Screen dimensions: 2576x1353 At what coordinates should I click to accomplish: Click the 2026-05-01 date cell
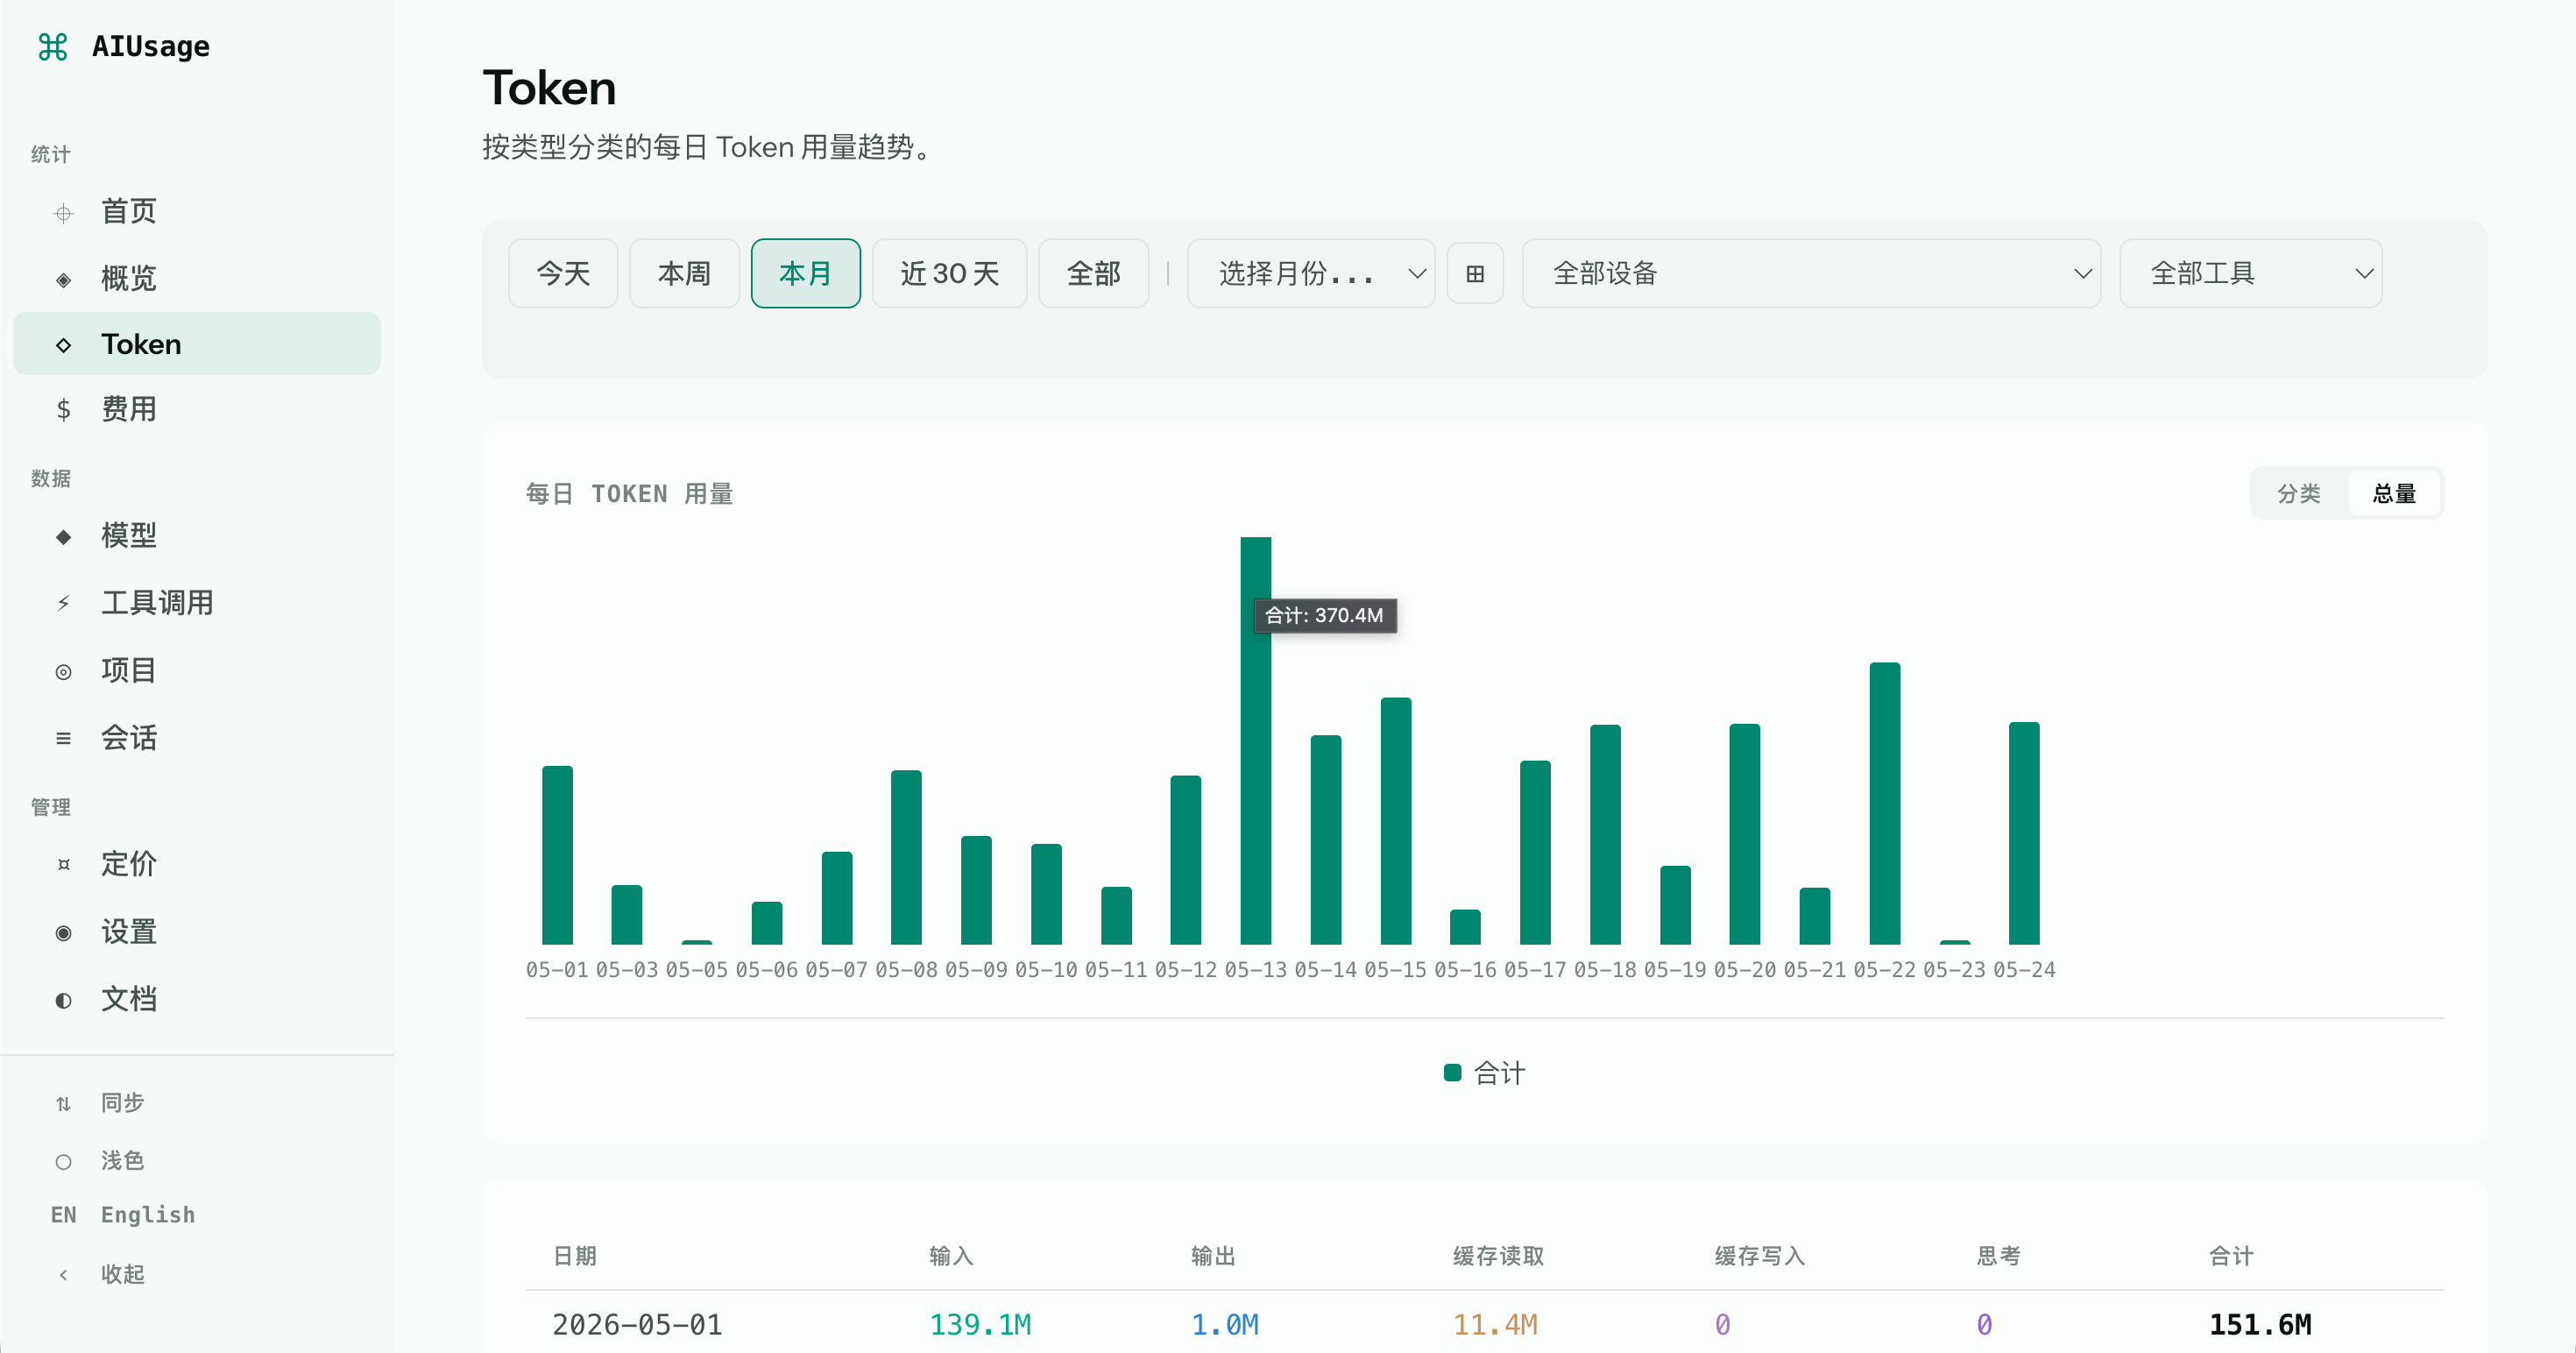[x=637, y=1325]
